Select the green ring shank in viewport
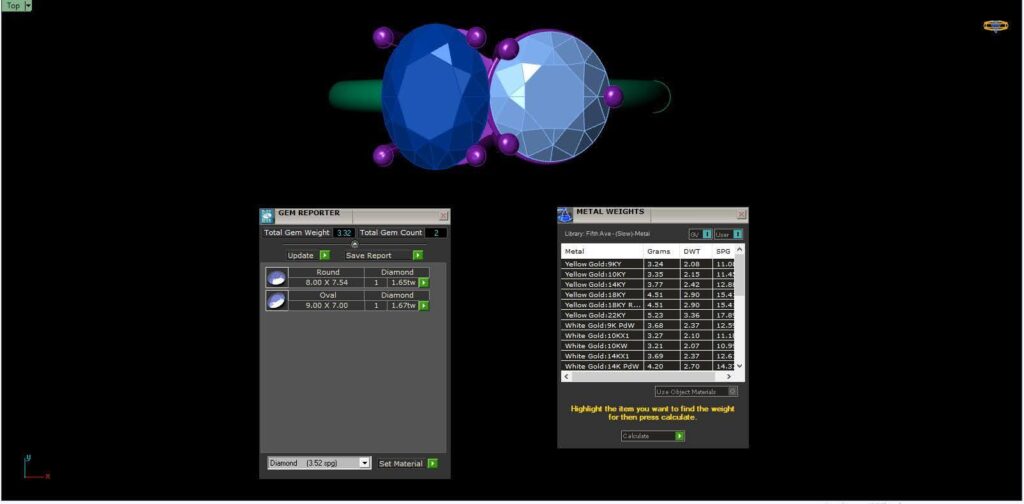Screen dimensions: 1024x504 (x=355, y=95)
